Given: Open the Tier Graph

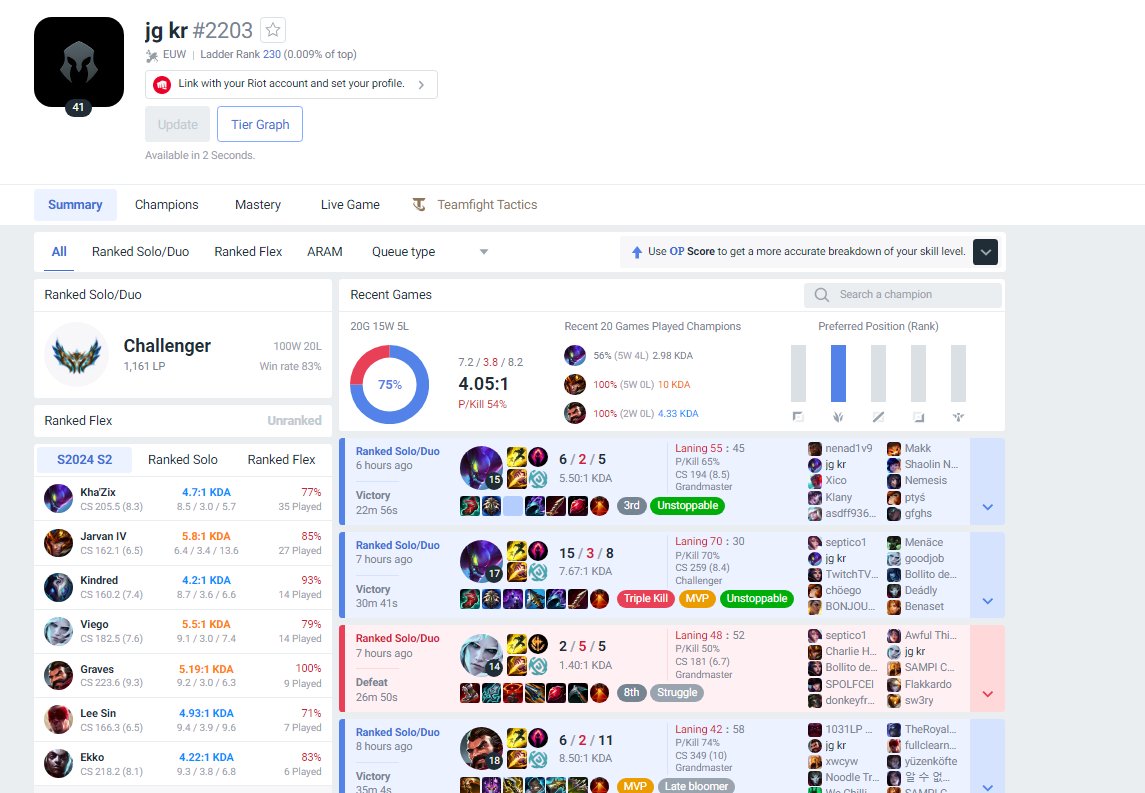Looking at the screenshot, I should coord(260,124).
